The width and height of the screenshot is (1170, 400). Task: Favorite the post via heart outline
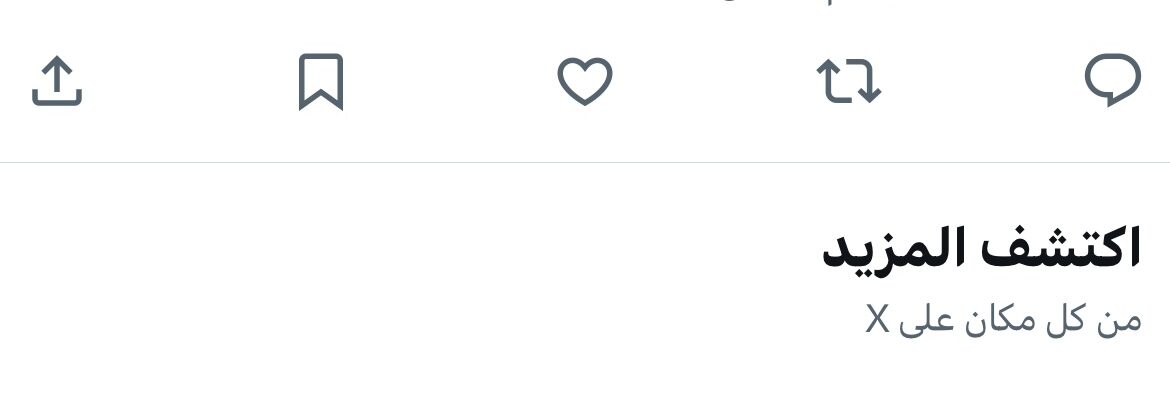585,81
